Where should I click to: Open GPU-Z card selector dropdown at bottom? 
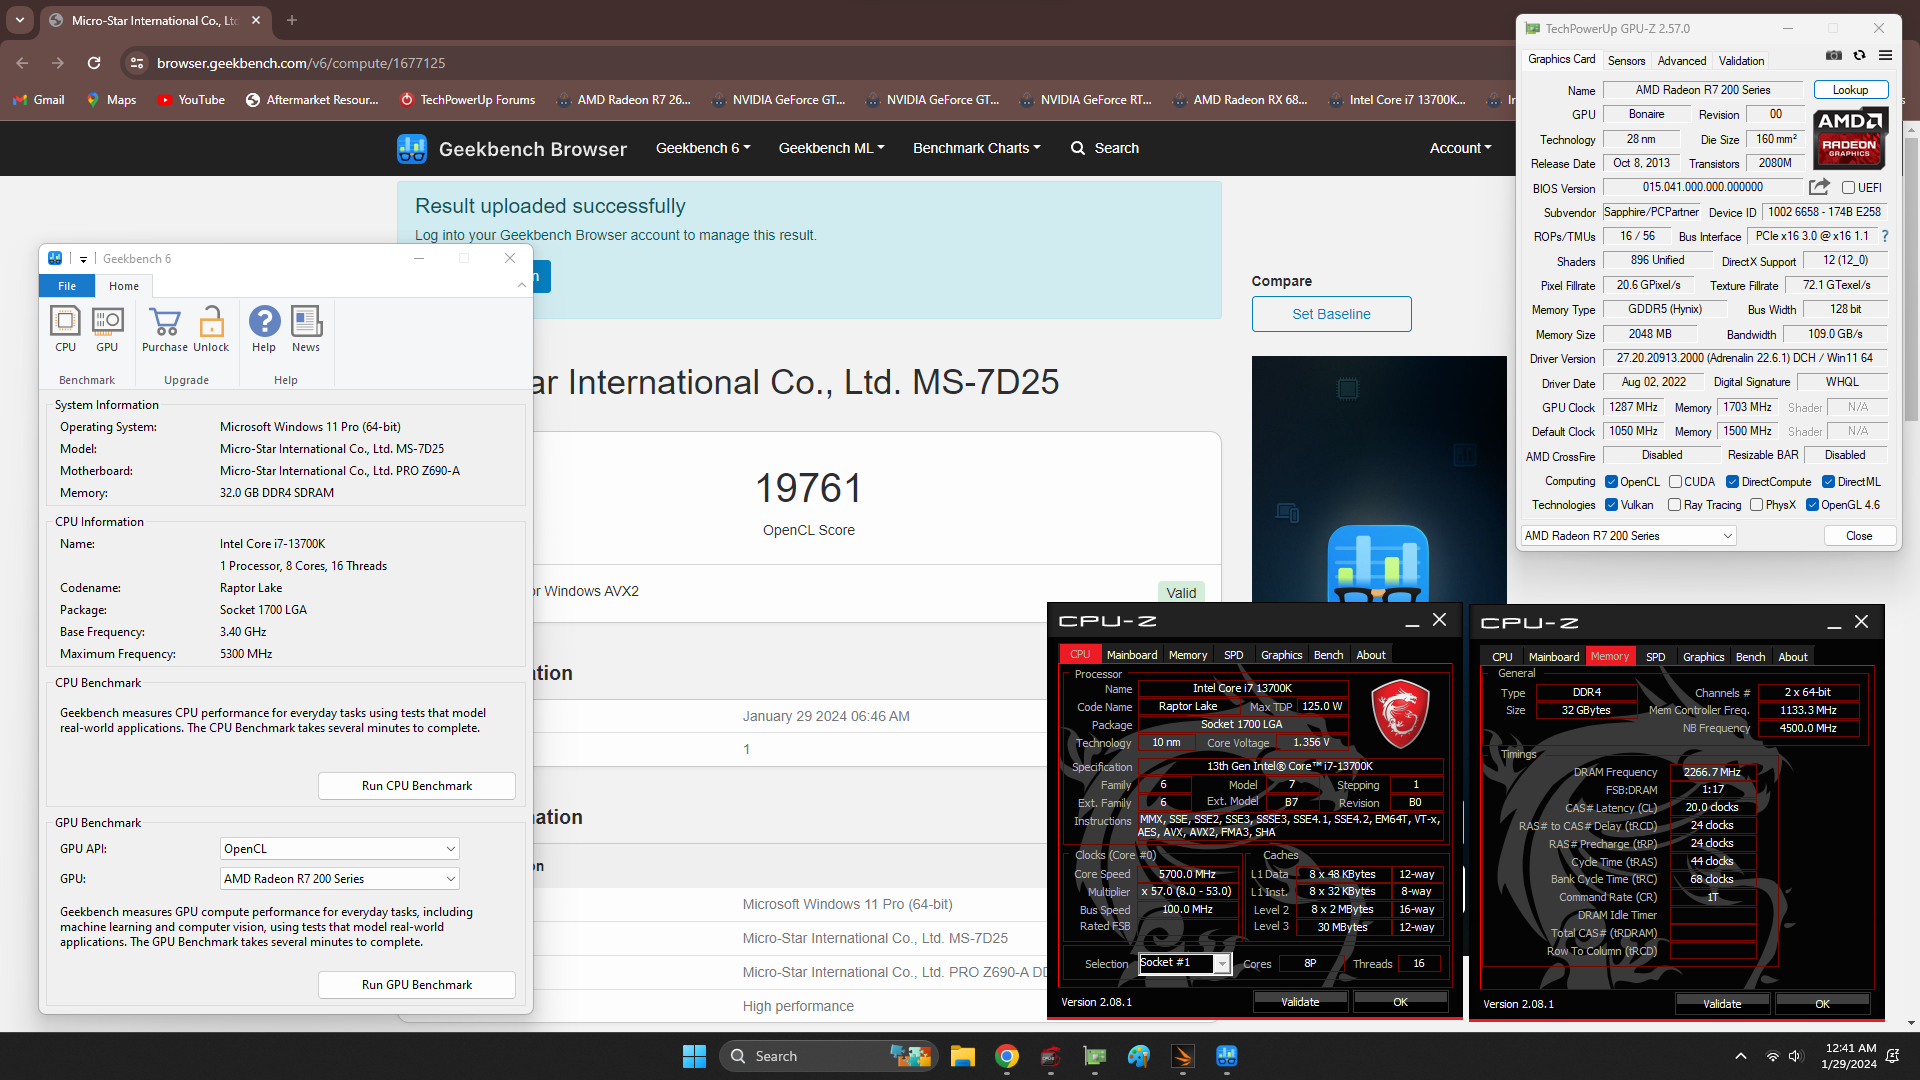(1628, 536)
